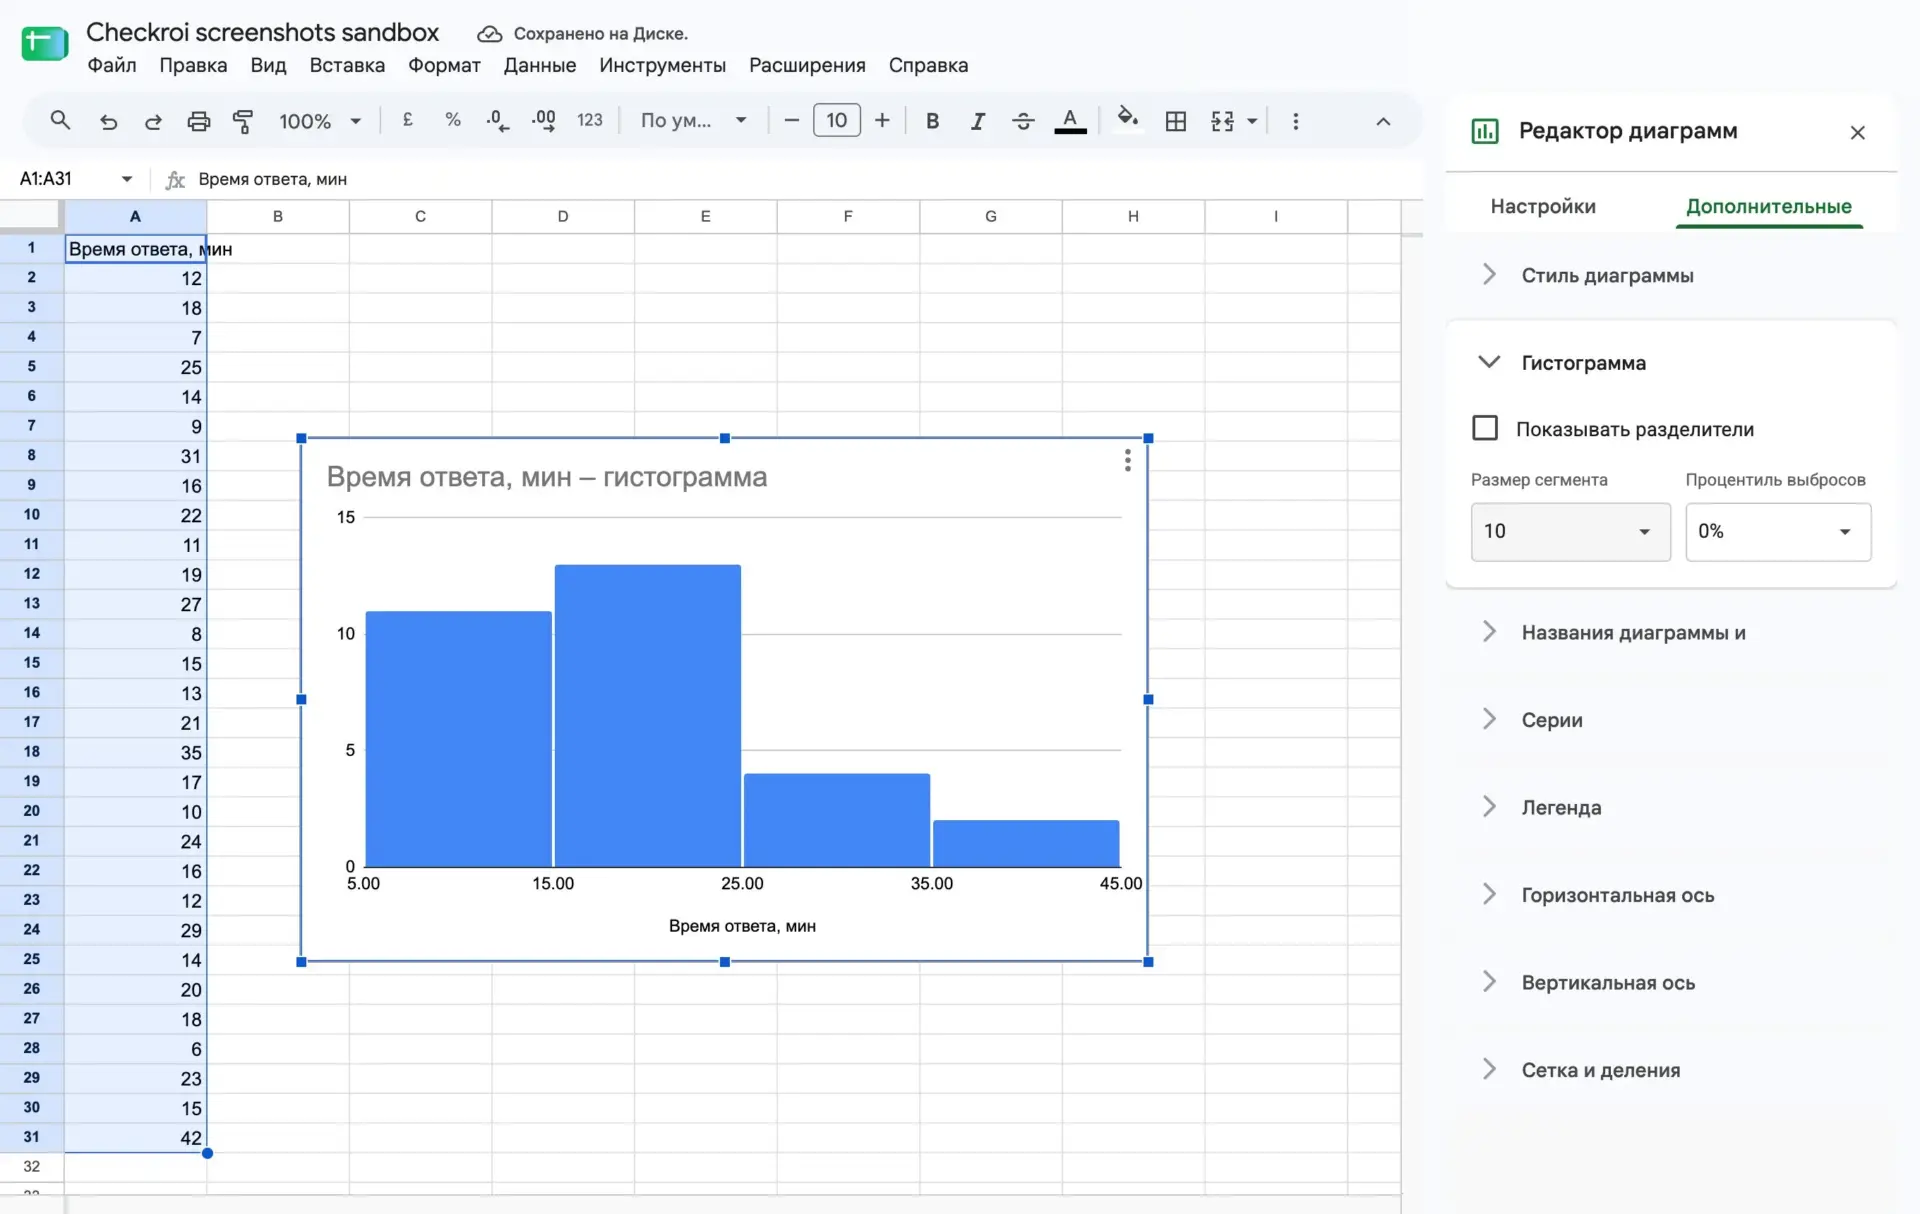Decrease decimal places
Viewport: 1920px width, 1214px height.
(x=497, y=121)
